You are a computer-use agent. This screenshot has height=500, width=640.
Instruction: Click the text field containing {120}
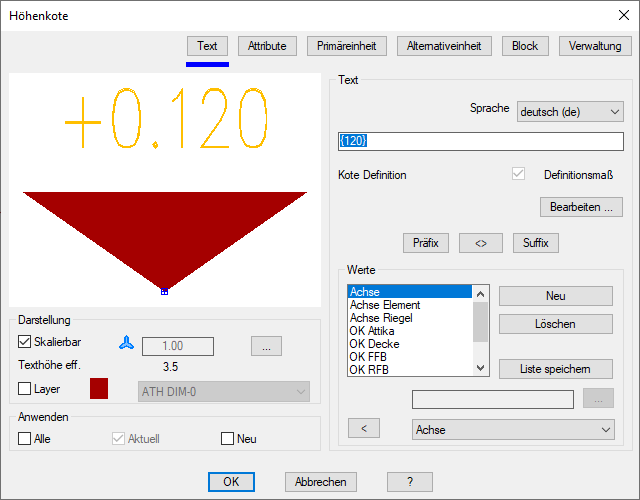click(x=481, y=141)
